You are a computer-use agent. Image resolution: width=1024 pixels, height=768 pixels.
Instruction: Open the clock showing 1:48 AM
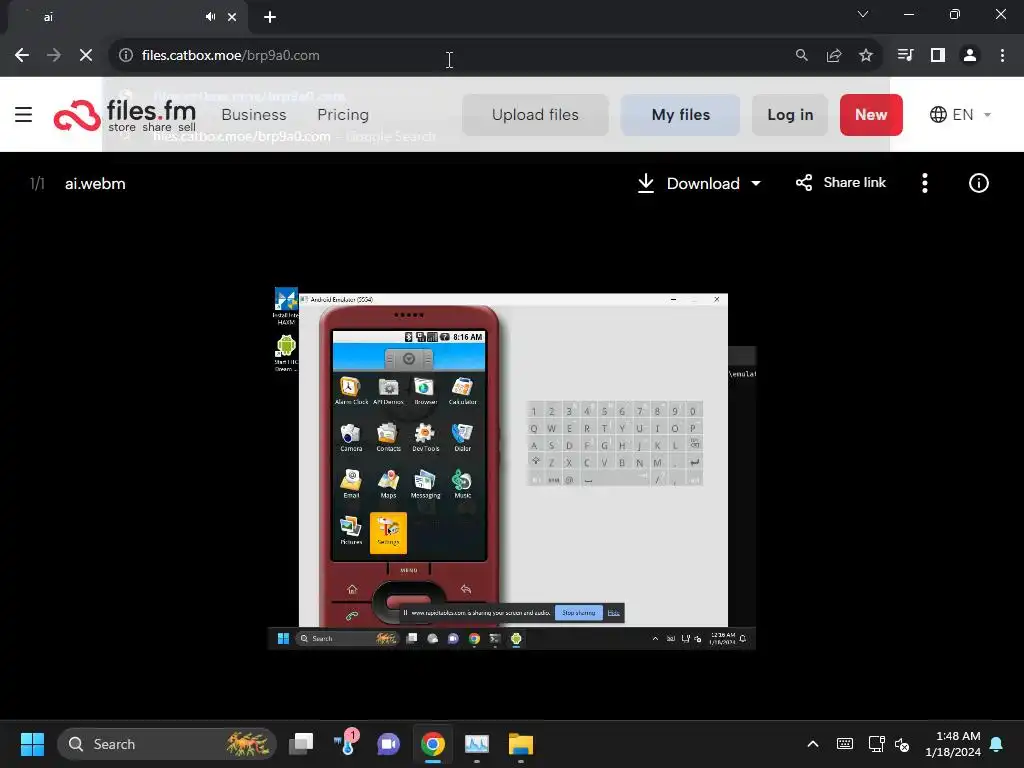[953, 744]
